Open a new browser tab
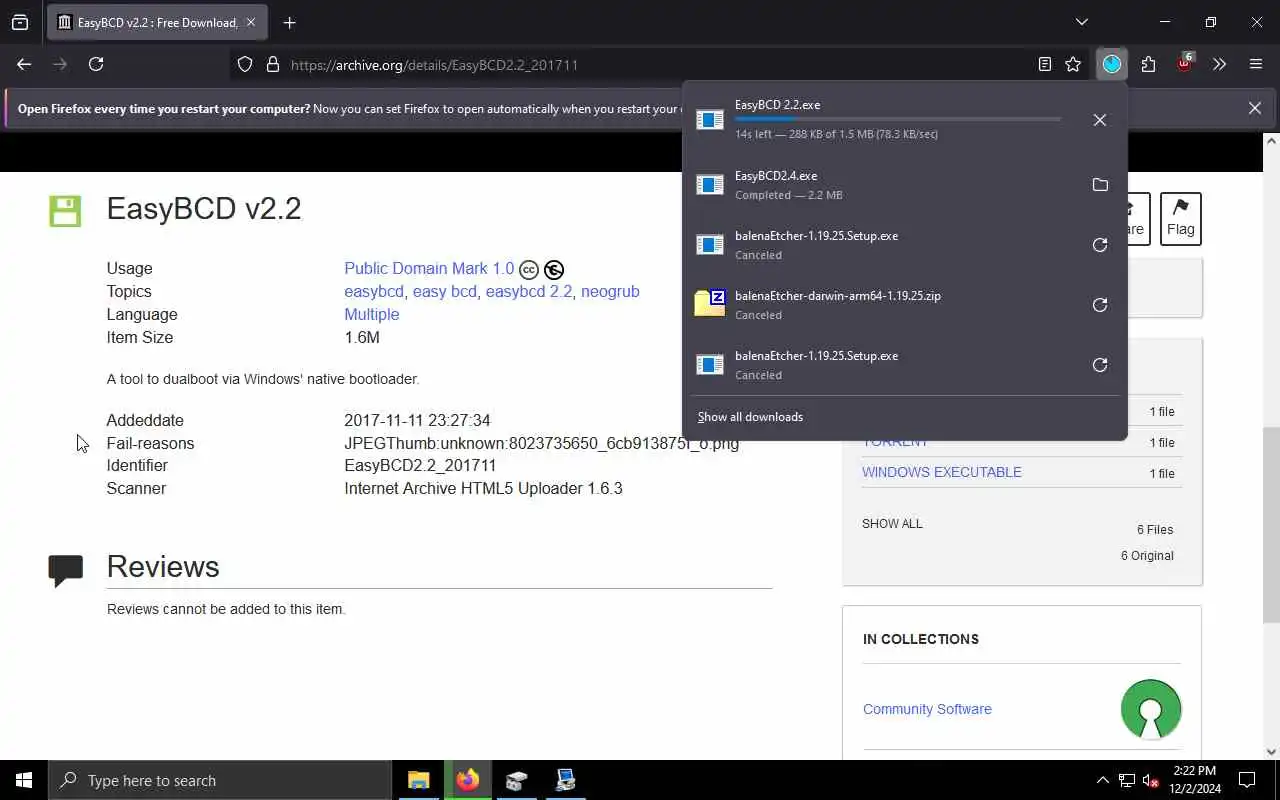 point(289,22)
